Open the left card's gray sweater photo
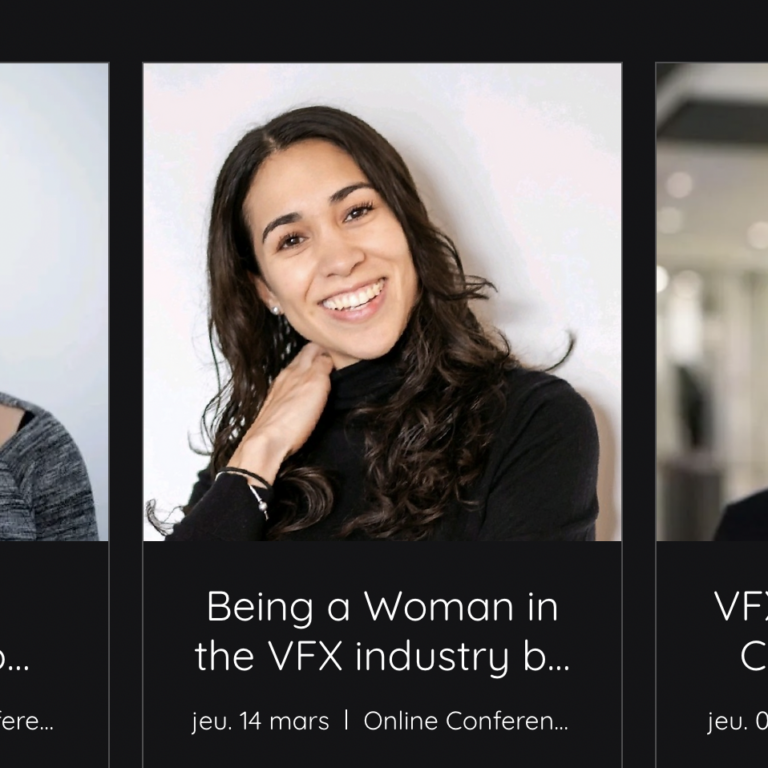The width and height of the screenshot is (768, 768). 50,302
